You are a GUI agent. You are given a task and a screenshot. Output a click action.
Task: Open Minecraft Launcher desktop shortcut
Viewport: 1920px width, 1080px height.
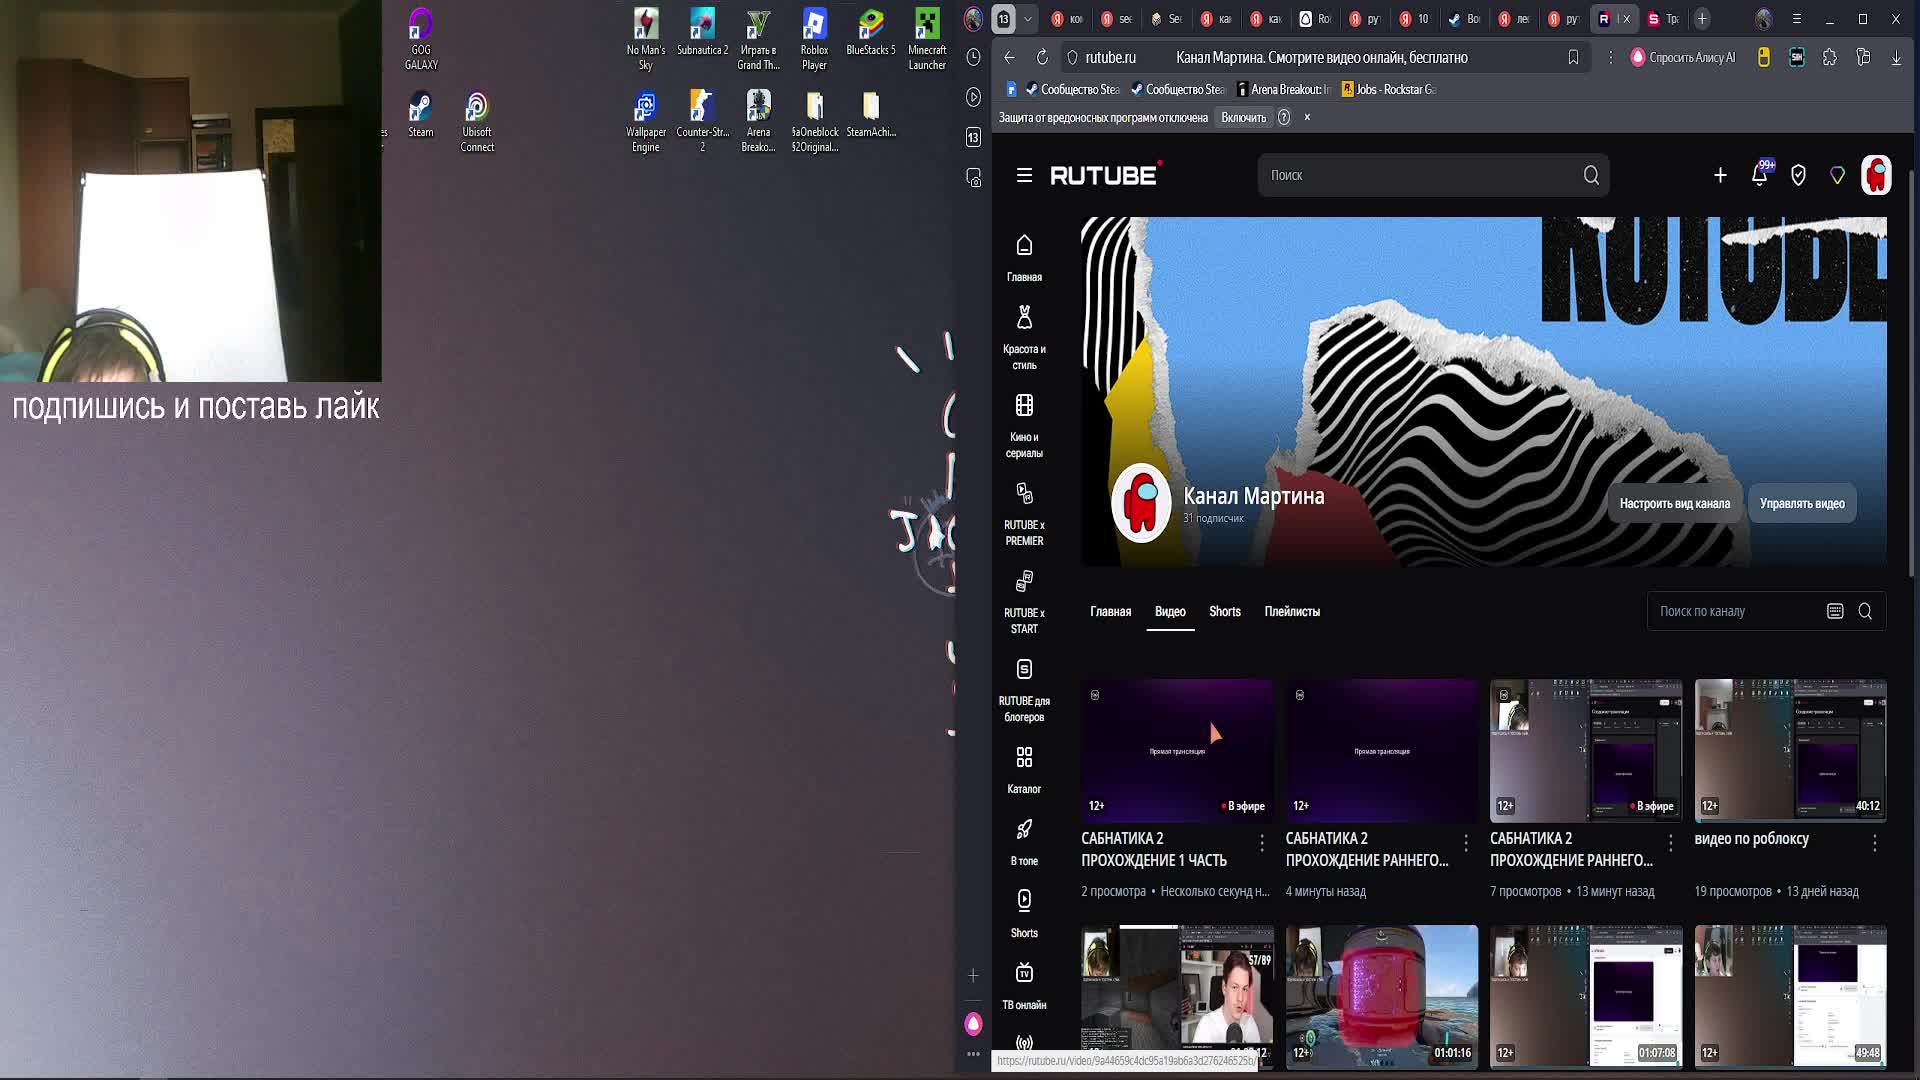tap(927, 40)
